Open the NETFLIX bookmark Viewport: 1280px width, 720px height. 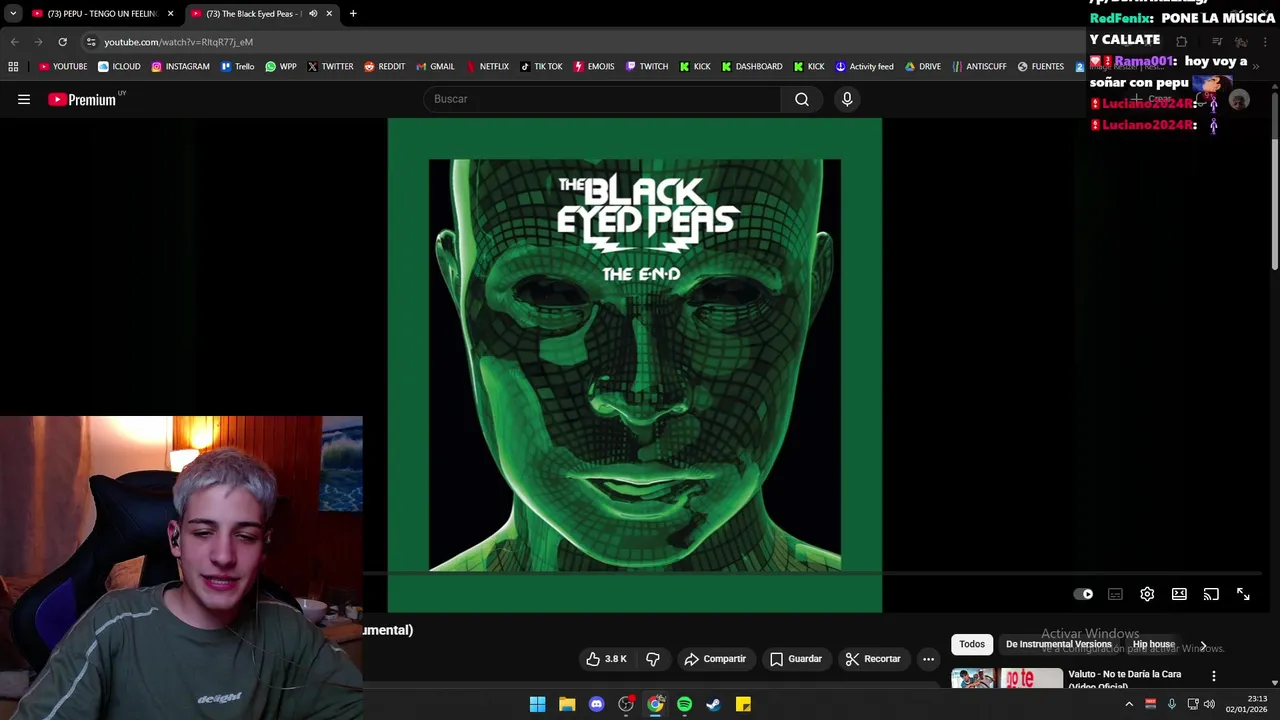(x=487, y=67)
